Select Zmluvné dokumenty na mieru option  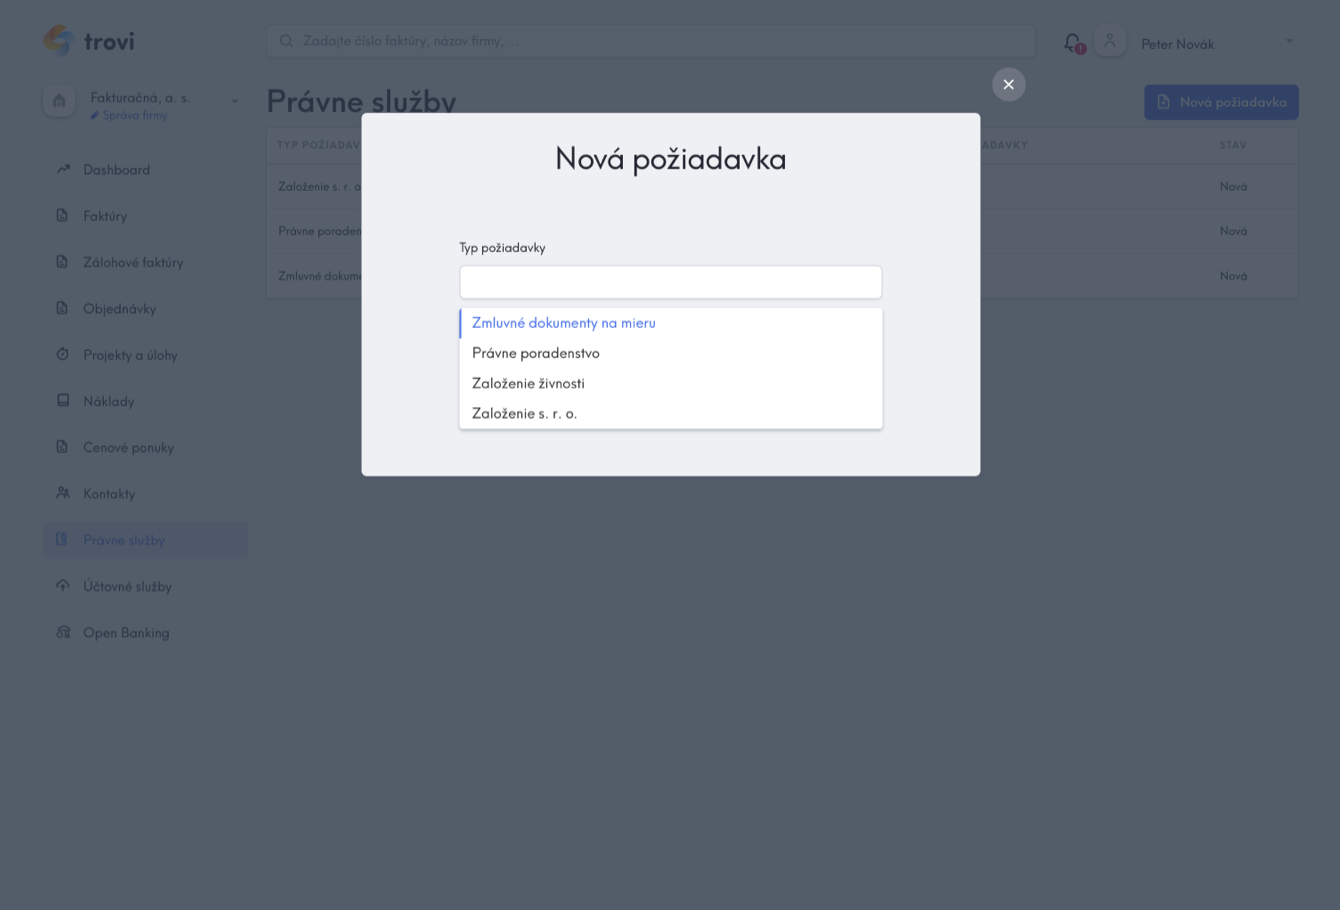pyautogui.click(x=671, y=323)
